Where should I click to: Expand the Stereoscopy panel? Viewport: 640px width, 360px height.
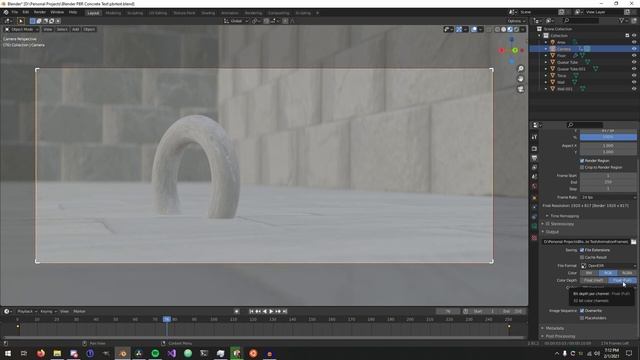point(562,224)
